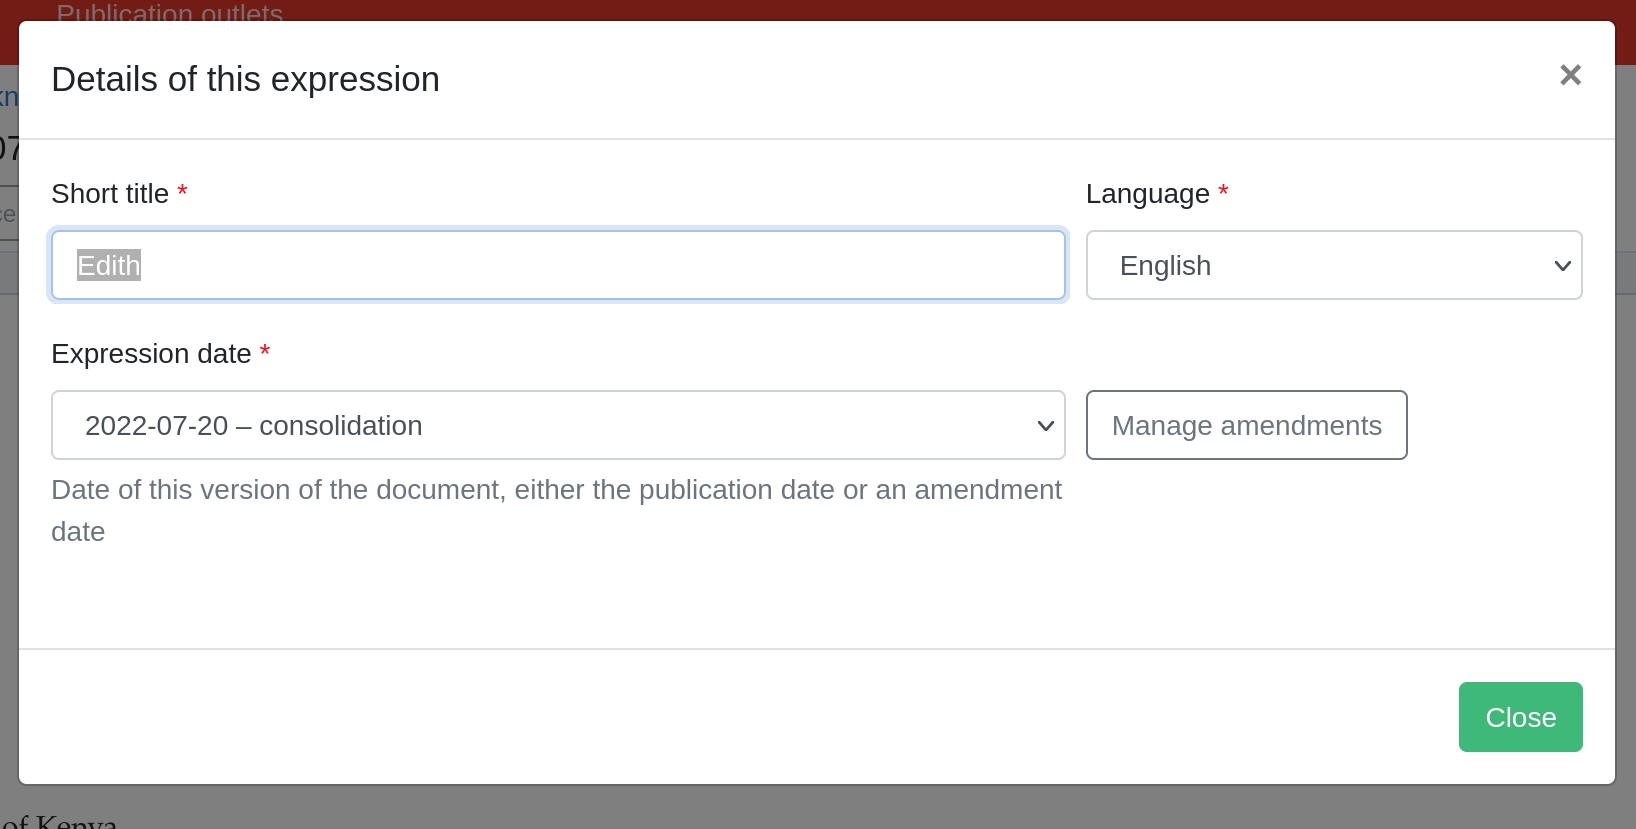This screenshot has width=1636, height=829.
Task: Click the highlighted 'Edith' text
Action: point(109,265)
